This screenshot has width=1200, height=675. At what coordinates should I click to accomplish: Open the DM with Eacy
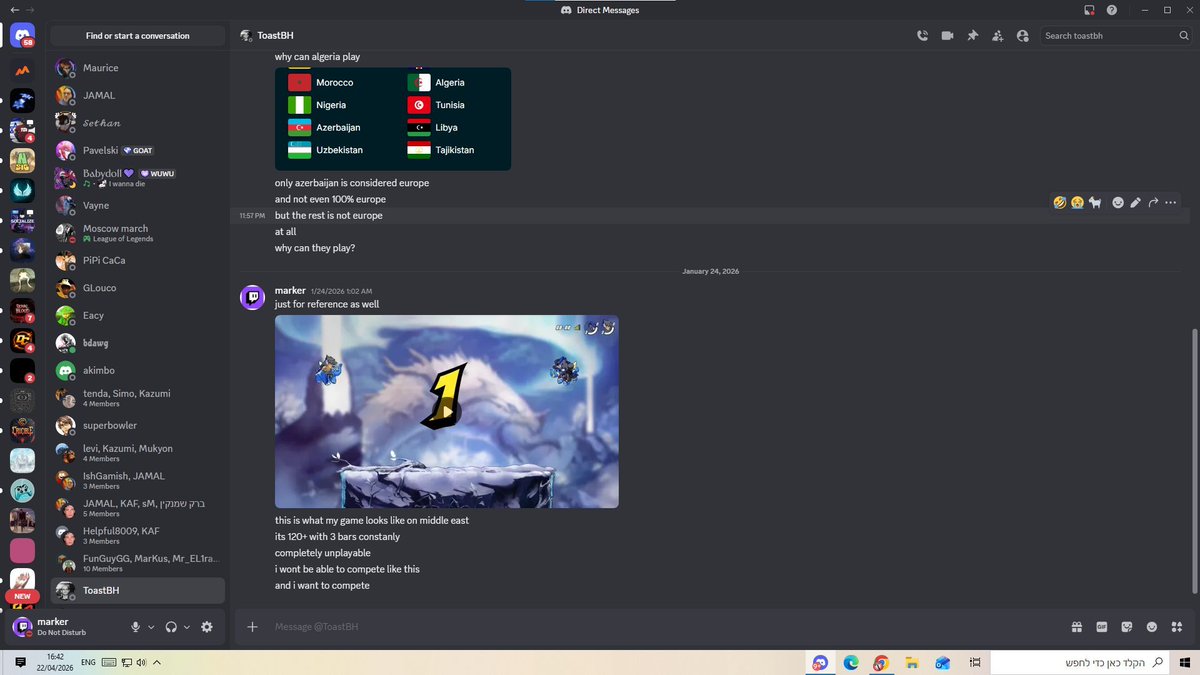pyautogui.click(x=137, y=315)
